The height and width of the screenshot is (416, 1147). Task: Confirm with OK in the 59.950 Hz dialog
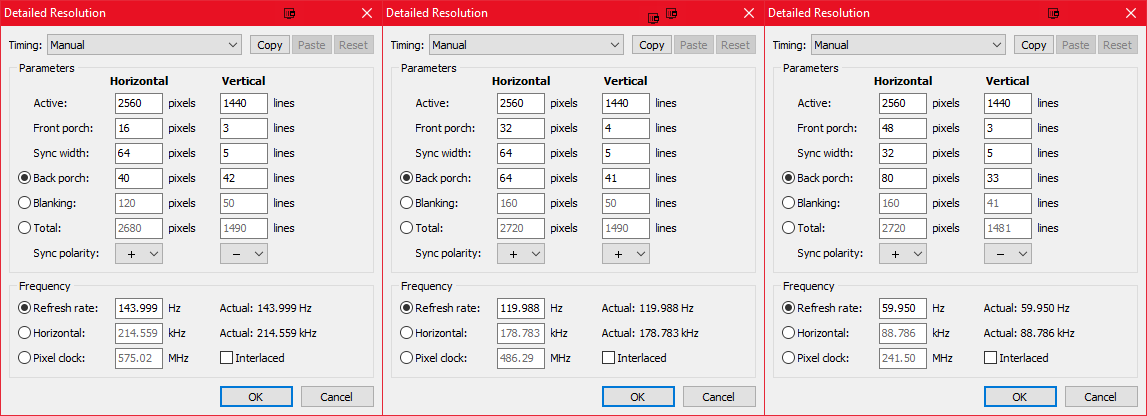[1019, 397]
